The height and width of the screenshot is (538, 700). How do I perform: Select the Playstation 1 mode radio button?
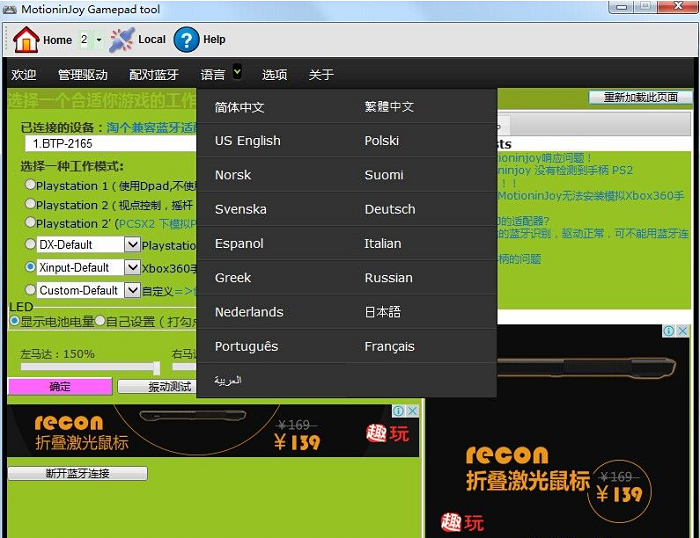point(30,184)
